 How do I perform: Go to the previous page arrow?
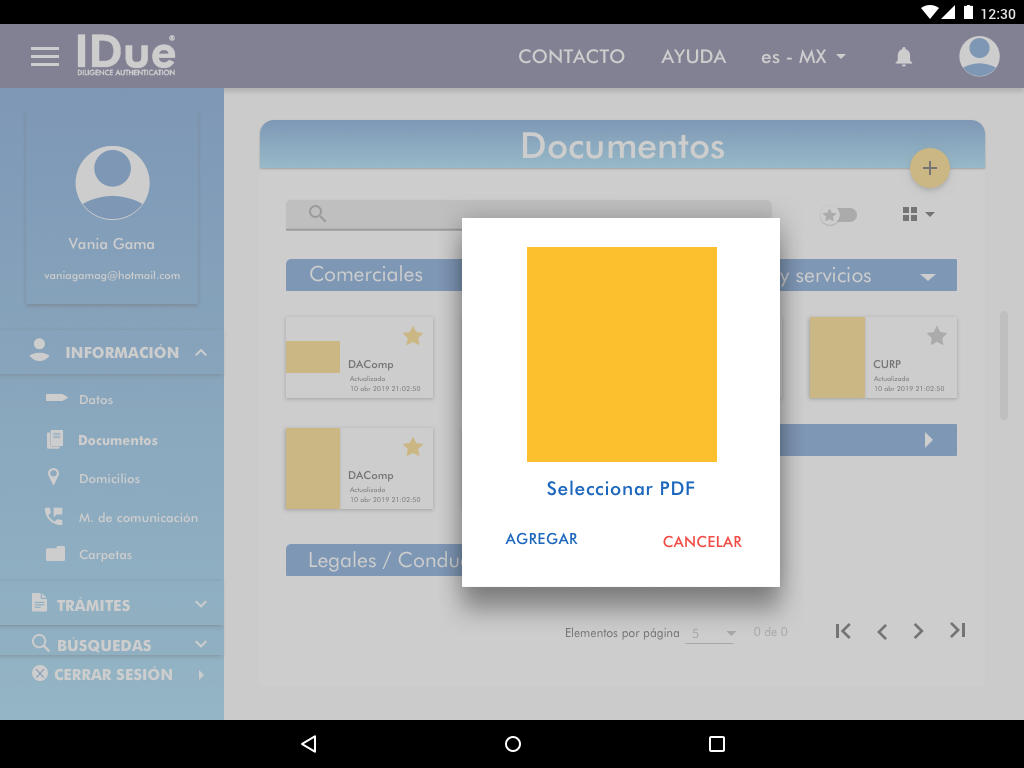882,631
